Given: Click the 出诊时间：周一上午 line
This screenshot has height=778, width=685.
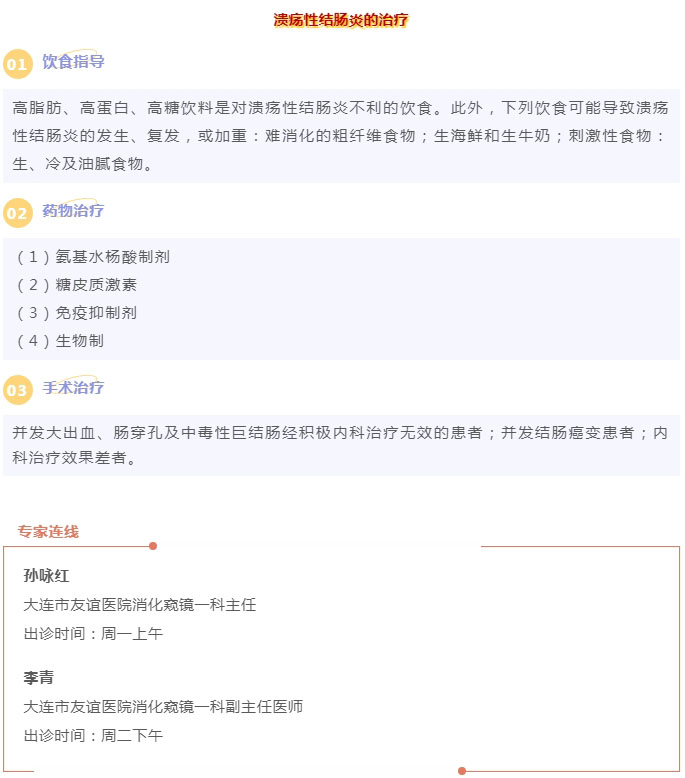Looking at the screenshot, I should tap(93, 634).
